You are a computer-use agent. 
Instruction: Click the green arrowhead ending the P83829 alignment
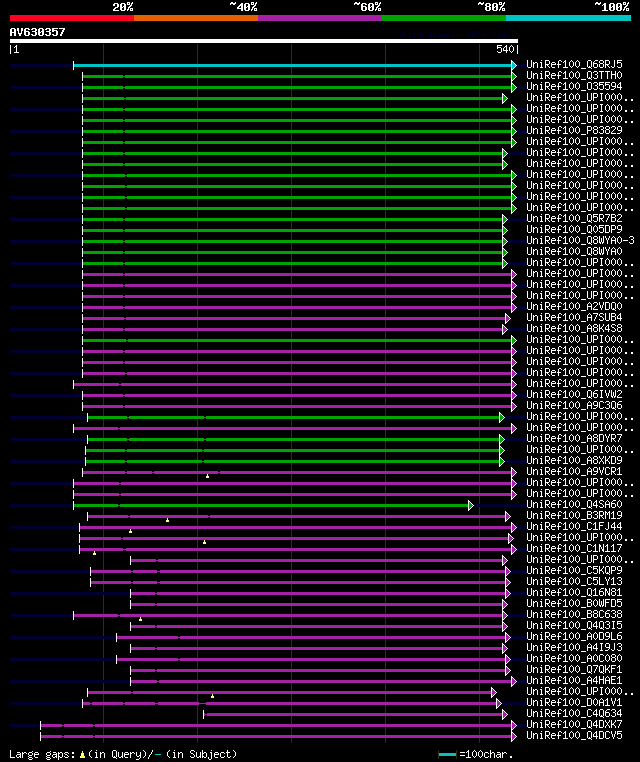[514, 131]
